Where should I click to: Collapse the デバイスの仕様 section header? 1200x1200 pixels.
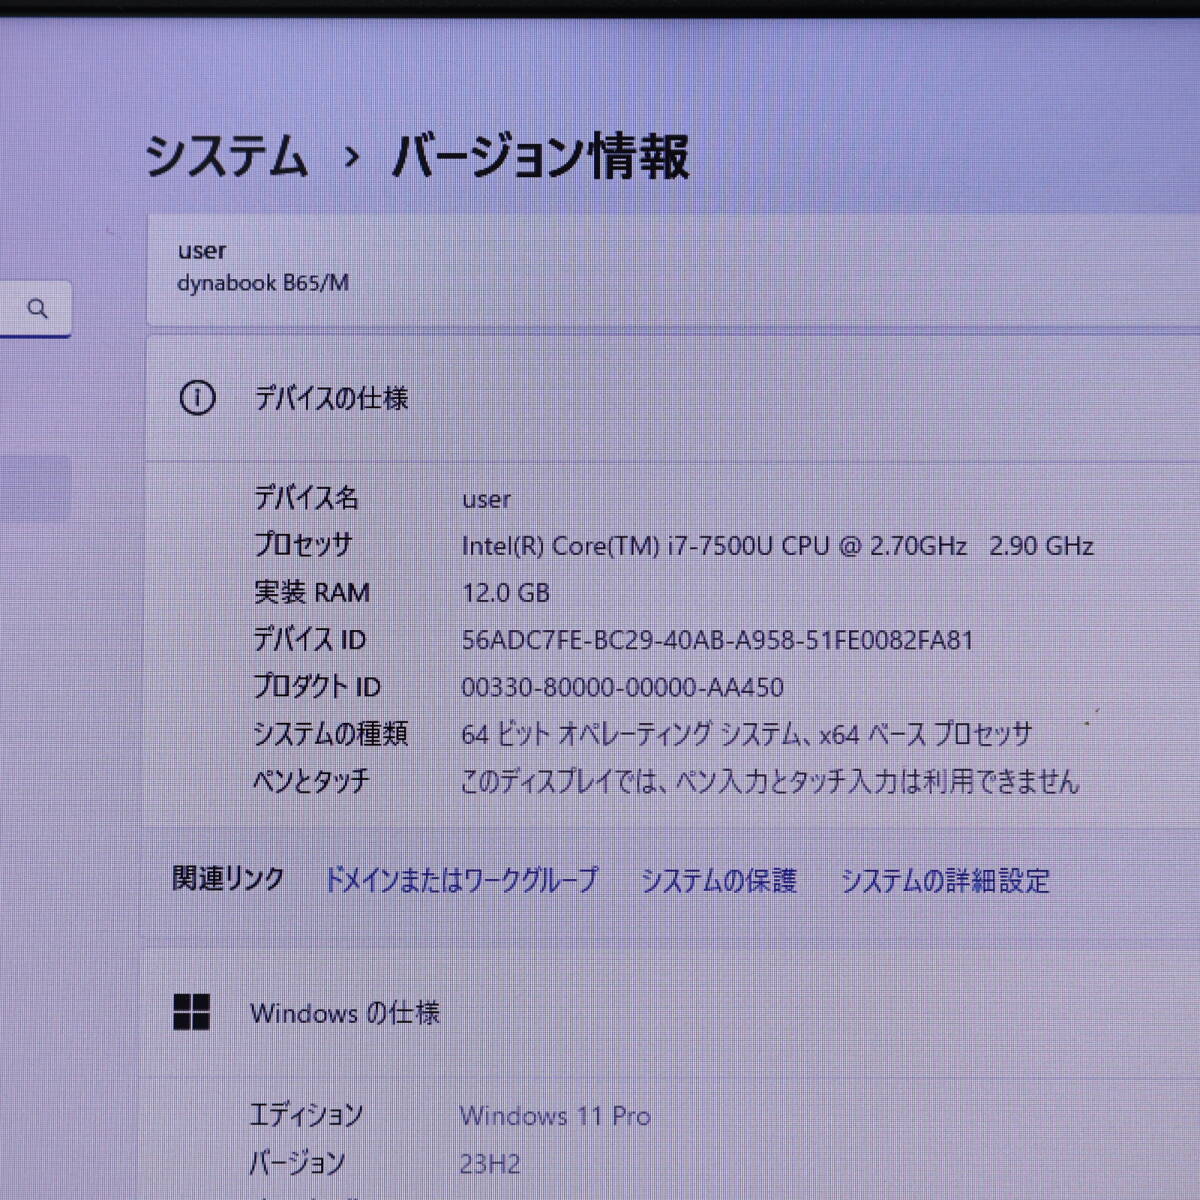[x=673, y=398]
